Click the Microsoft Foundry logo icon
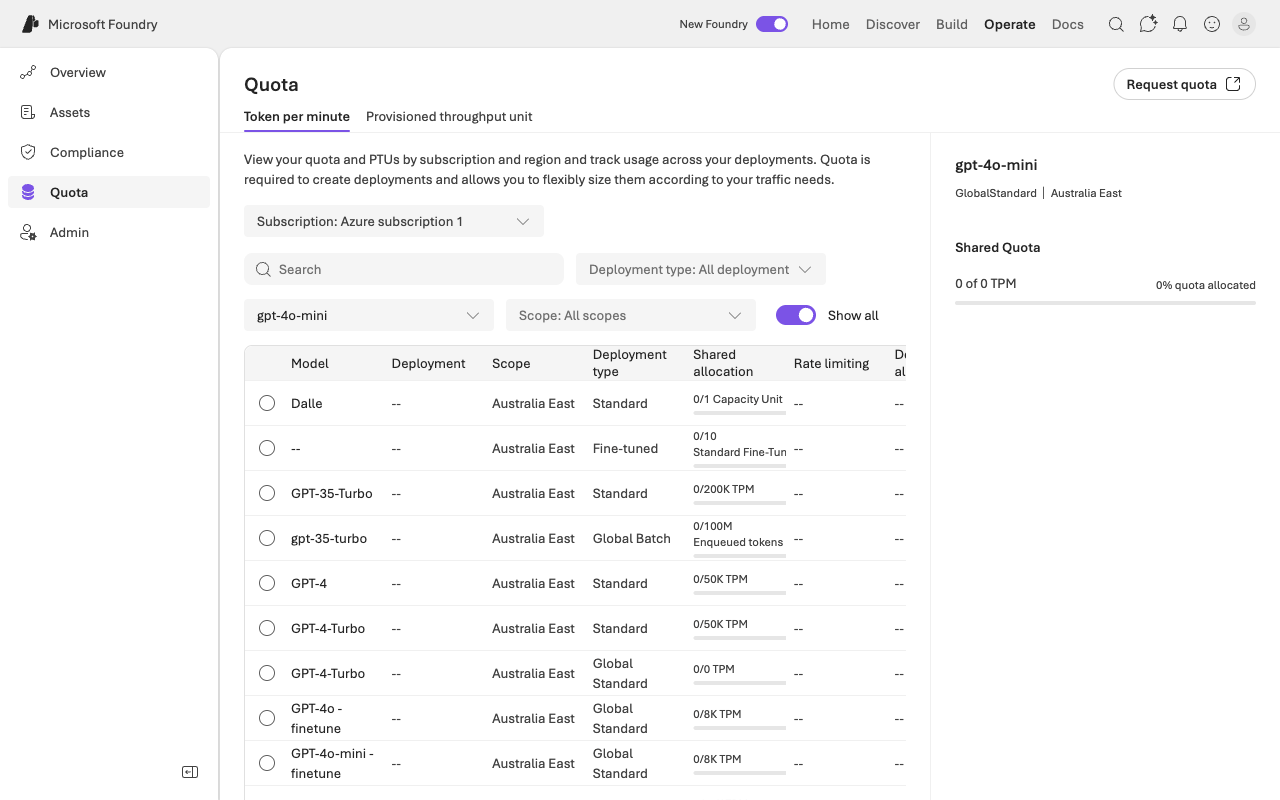The width and height of the screenshot is (1280, 800). tap(30, 24)
